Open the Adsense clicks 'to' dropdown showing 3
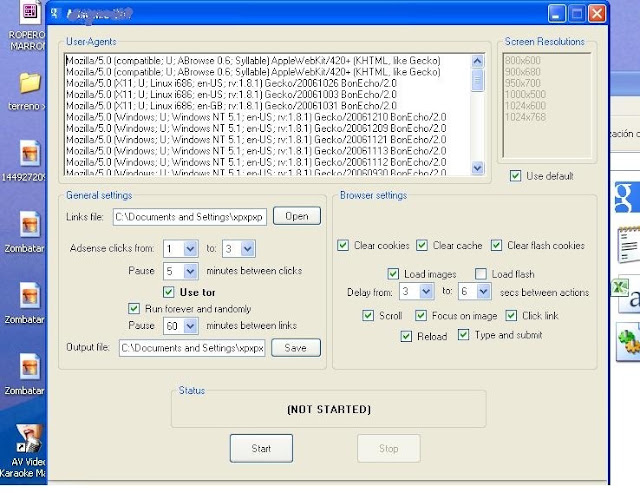640x493 pixels. click(x=248, y=249)
